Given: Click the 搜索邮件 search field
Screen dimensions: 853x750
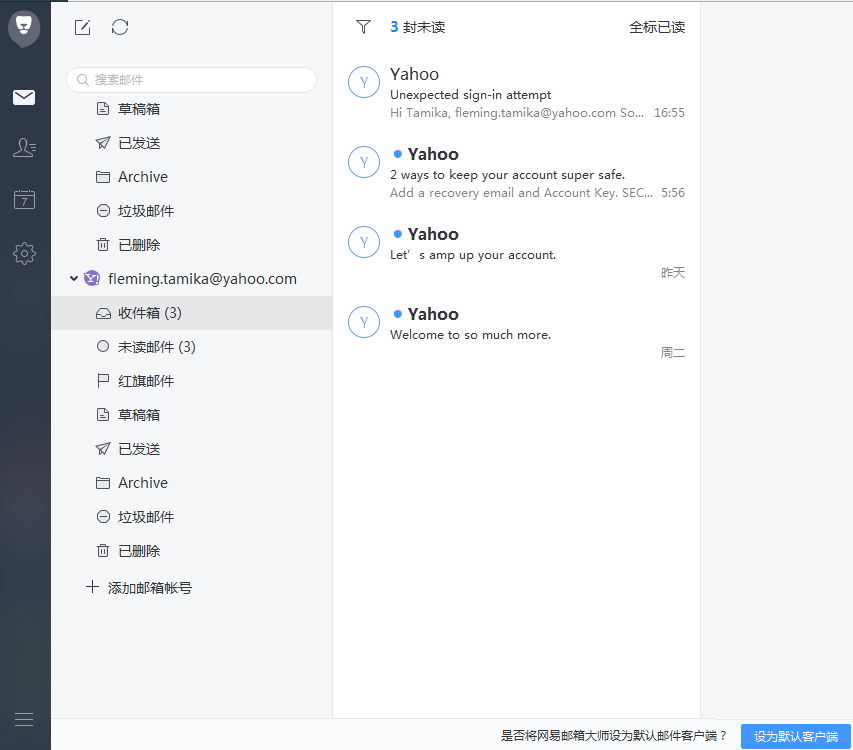Looking at the screenshot, I should click(x=192, y=80).
